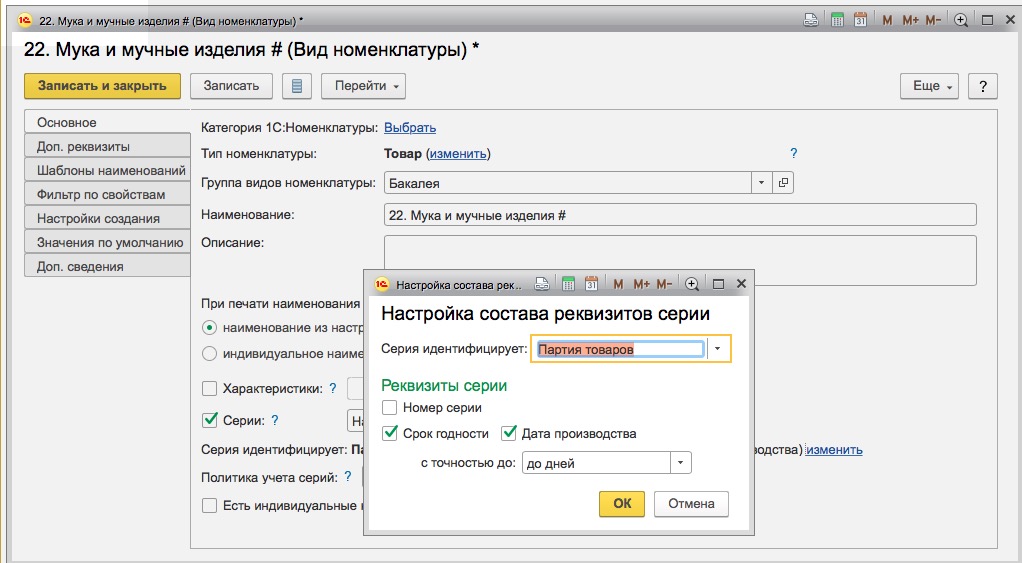Toggle the Дата производства checkbox

pyautogui.click(x=508, y=433)
